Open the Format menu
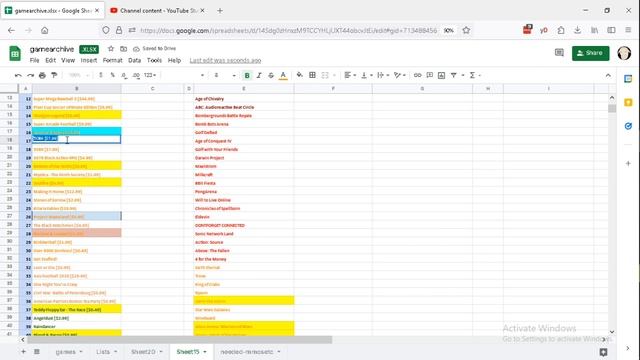This screenshot has width=640, height=360. 112,60
